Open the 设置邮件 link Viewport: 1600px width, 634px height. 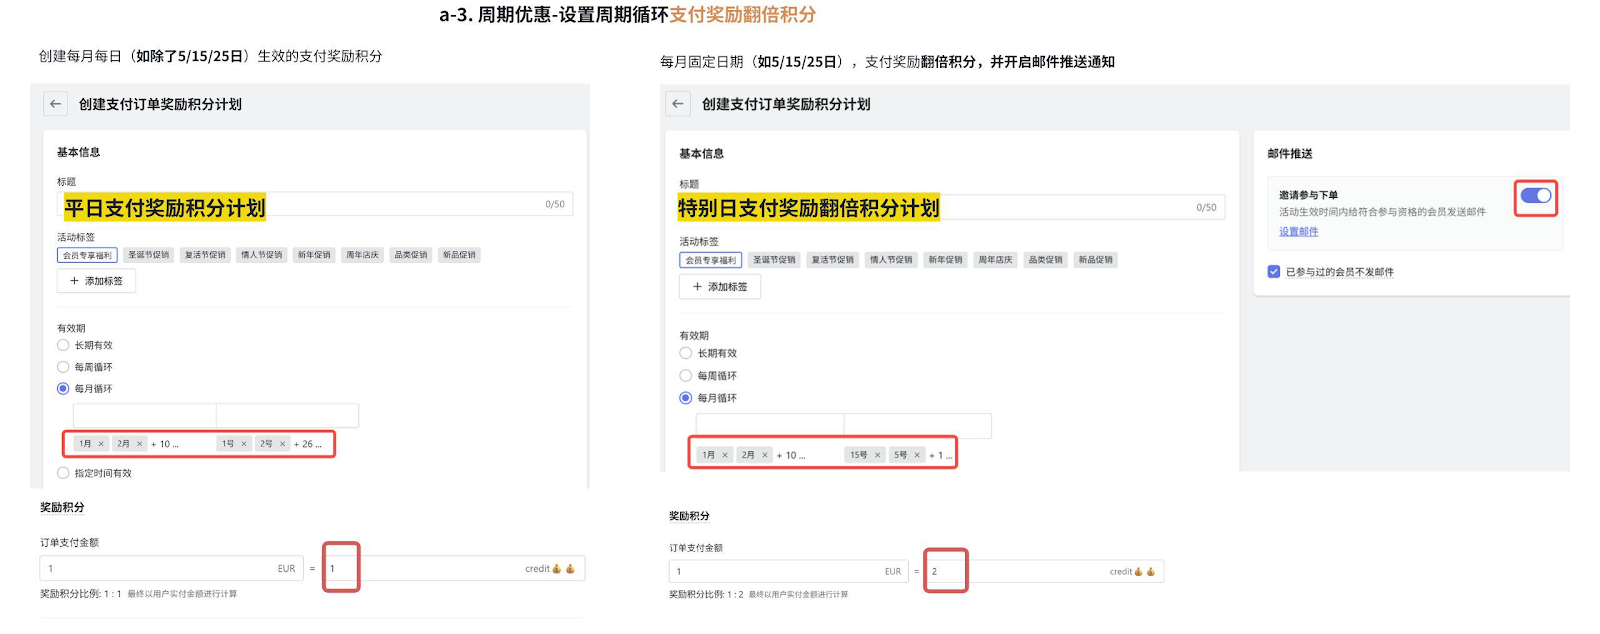click(x=1298, y=232)
